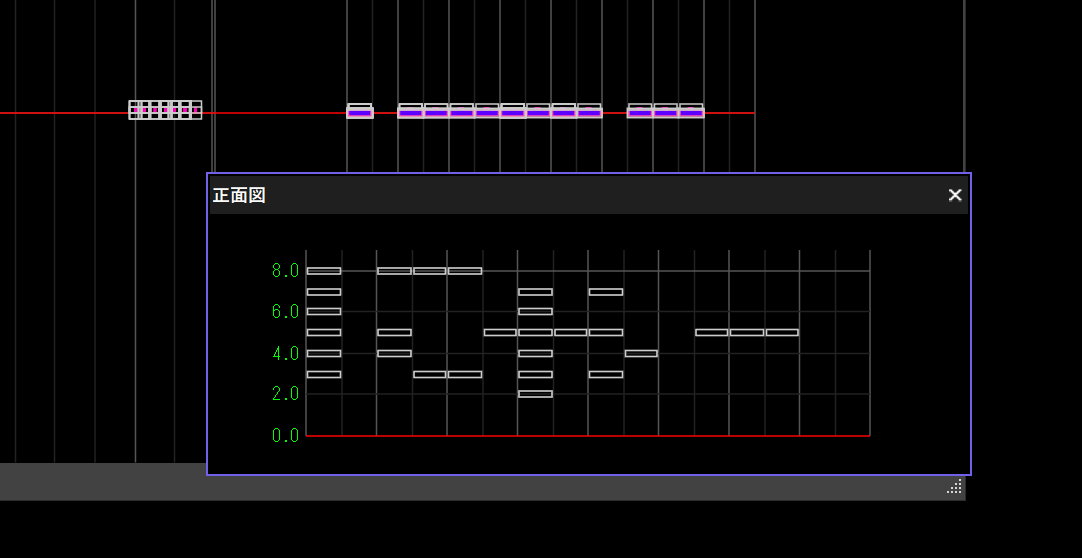Click the 4.0 axis label
The image size is (1082, 558).
click(285, 354)
